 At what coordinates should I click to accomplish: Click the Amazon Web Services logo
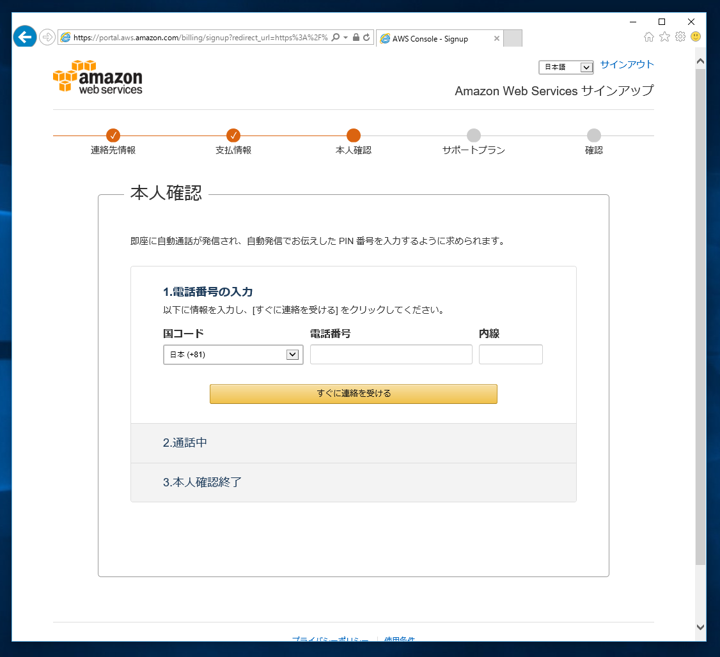(98, 77)
